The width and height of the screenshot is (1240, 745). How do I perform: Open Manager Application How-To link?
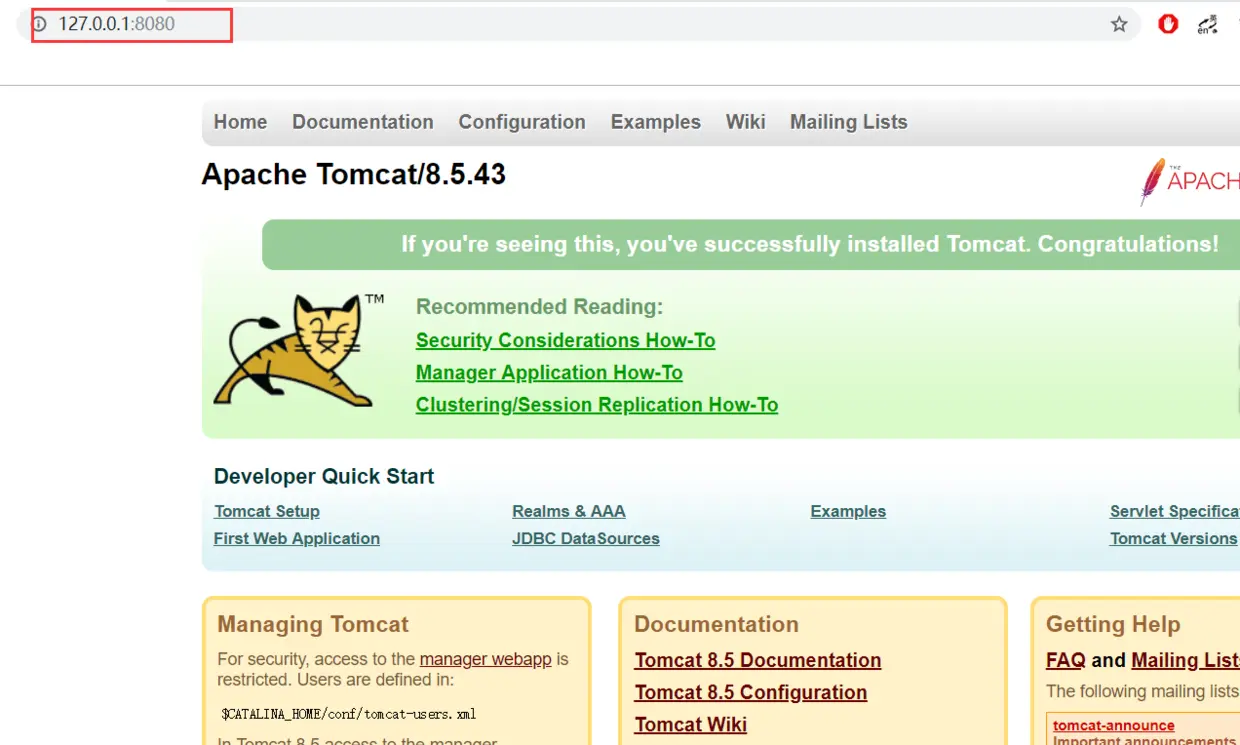(x=549, y=372)
